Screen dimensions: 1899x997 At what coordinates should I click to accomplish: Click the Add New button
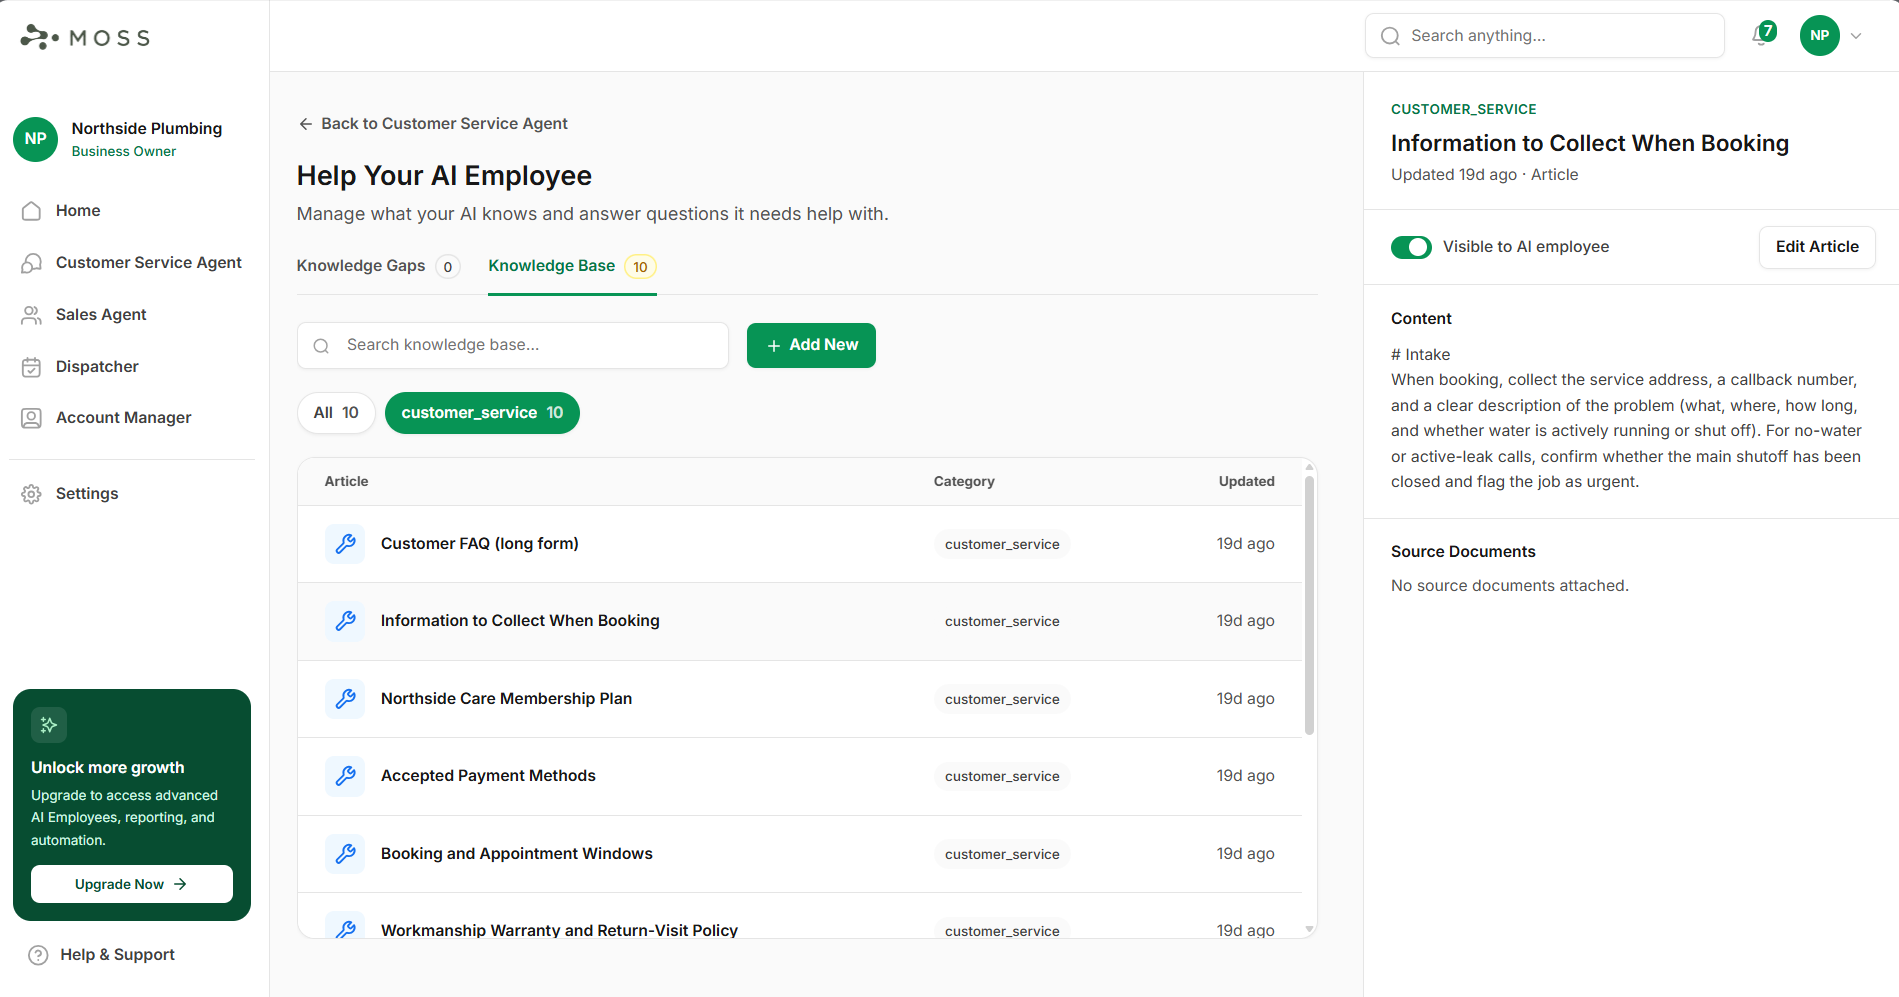coord(811,345)
